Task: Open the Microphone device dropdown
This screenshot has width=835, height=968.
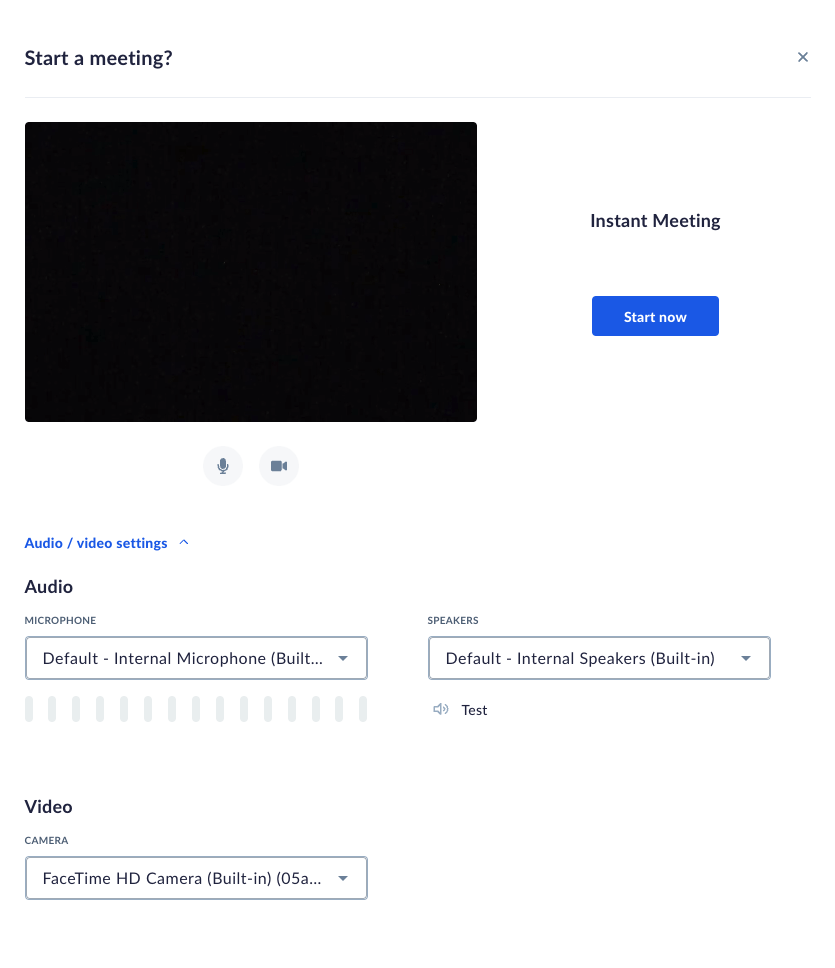Action: [196, 658]
